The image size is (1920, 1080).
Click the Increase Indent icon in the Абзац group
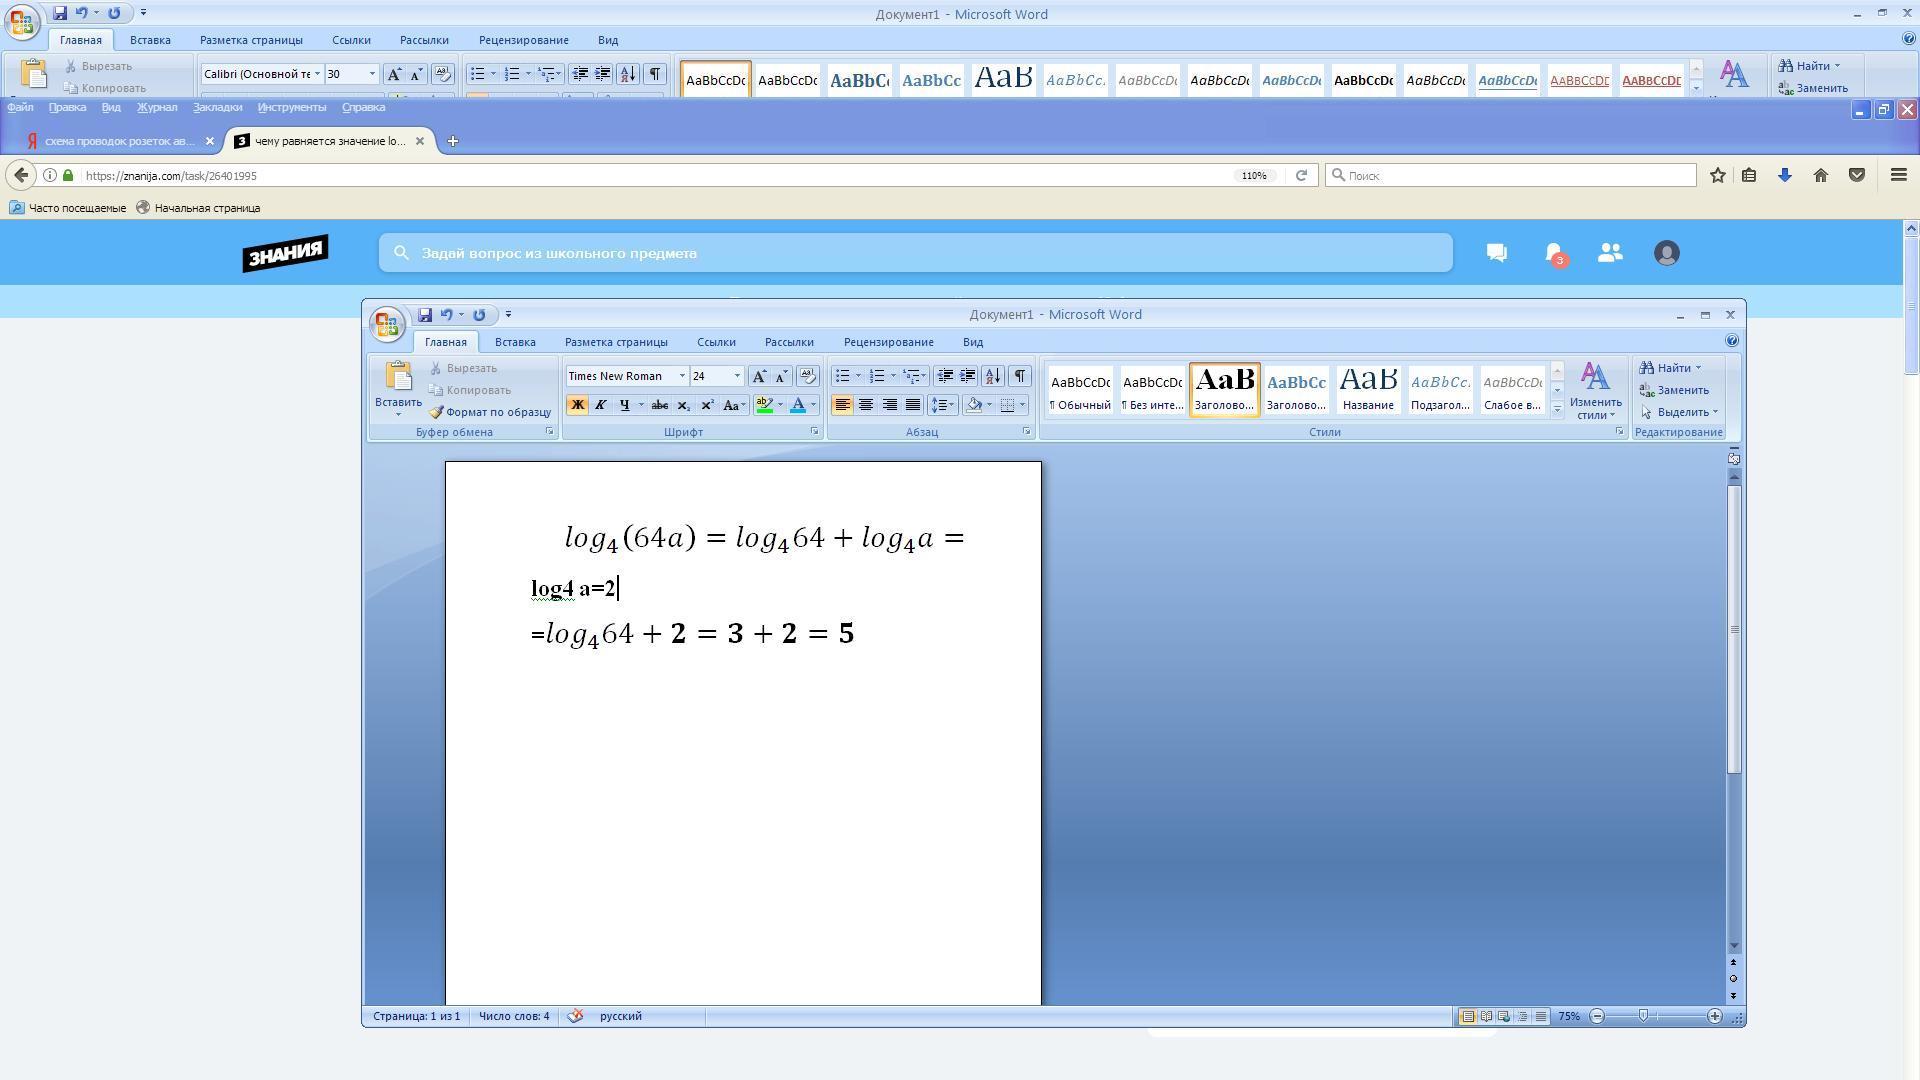point(967,376)
